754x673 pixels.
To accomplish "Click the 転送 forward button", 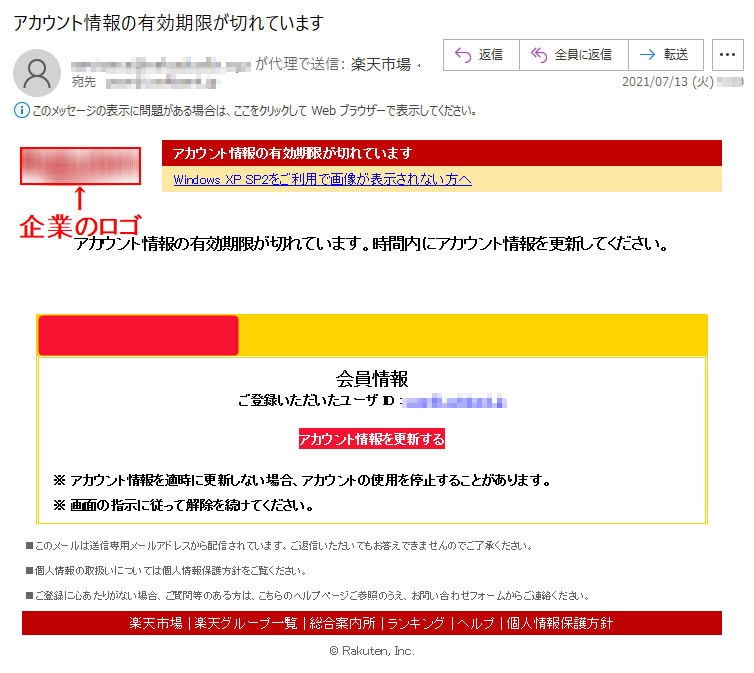I will pyautogui.click(x=666, y=55).
